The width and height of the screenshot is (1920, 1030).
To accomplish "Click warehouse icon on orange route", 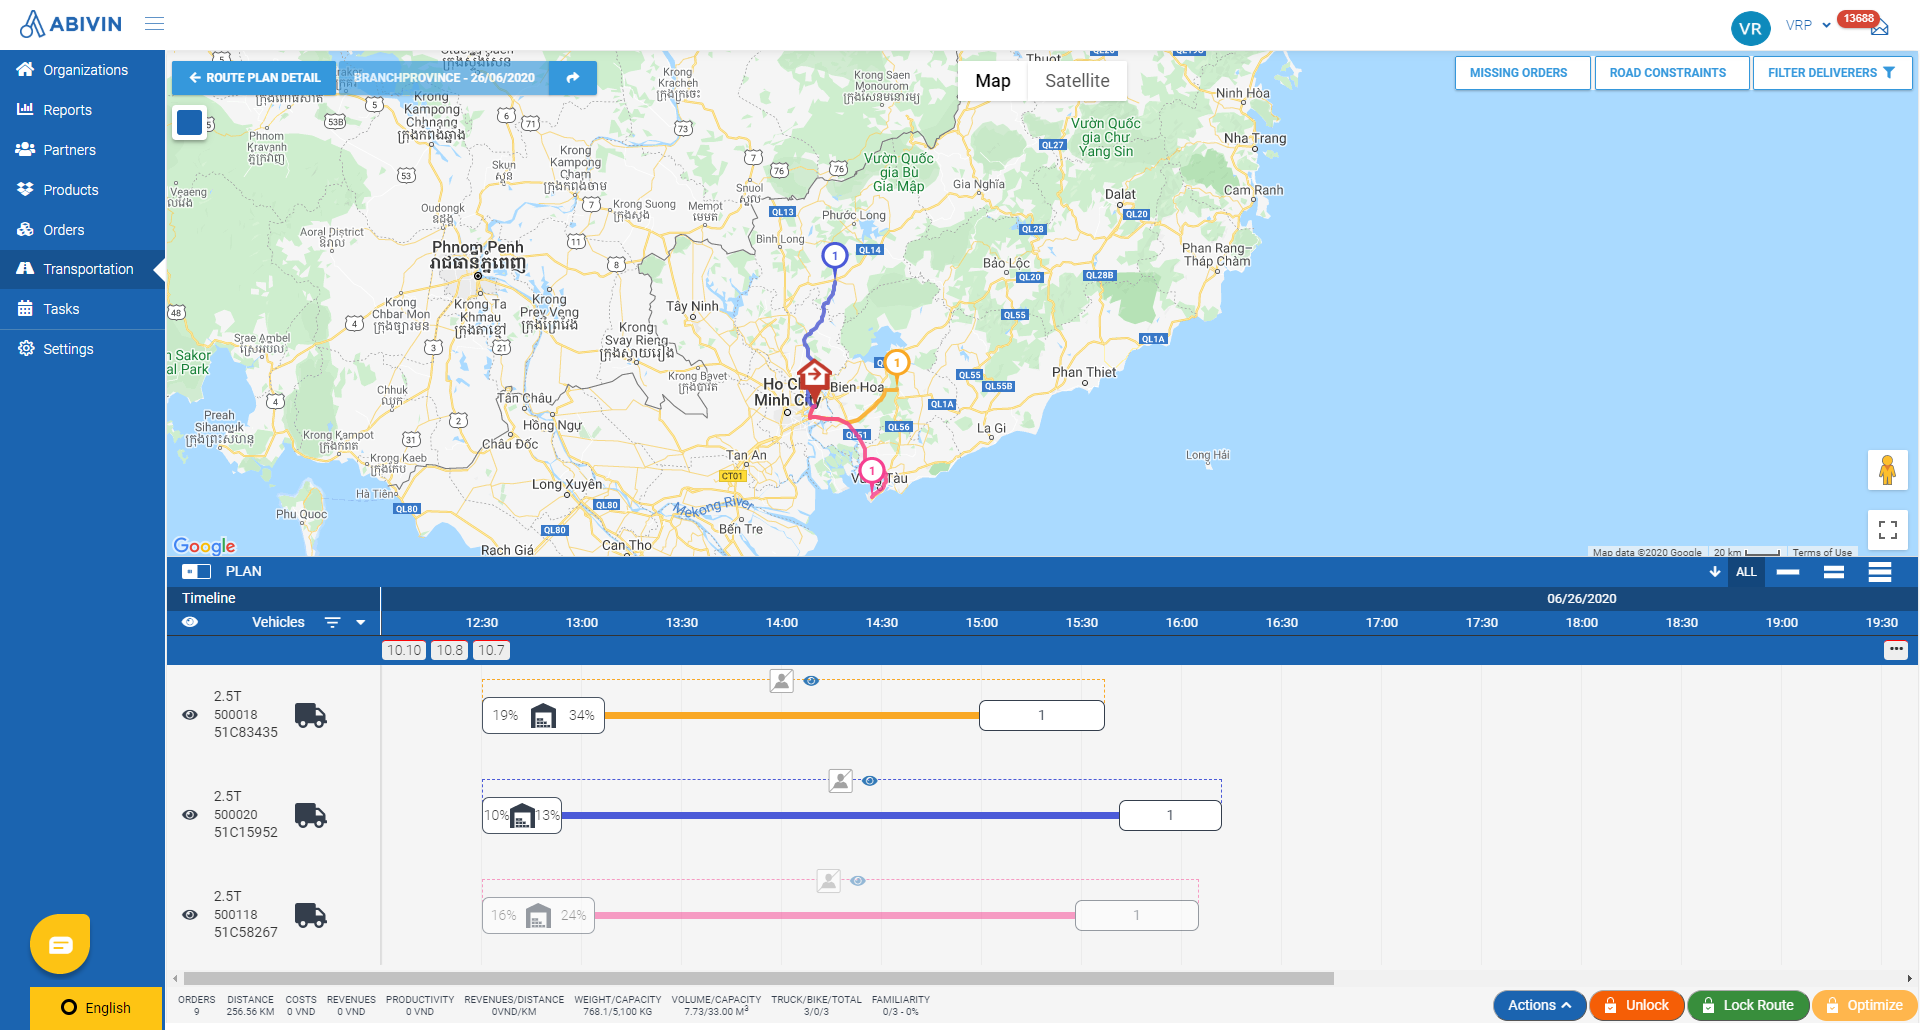I will point(543,716).
